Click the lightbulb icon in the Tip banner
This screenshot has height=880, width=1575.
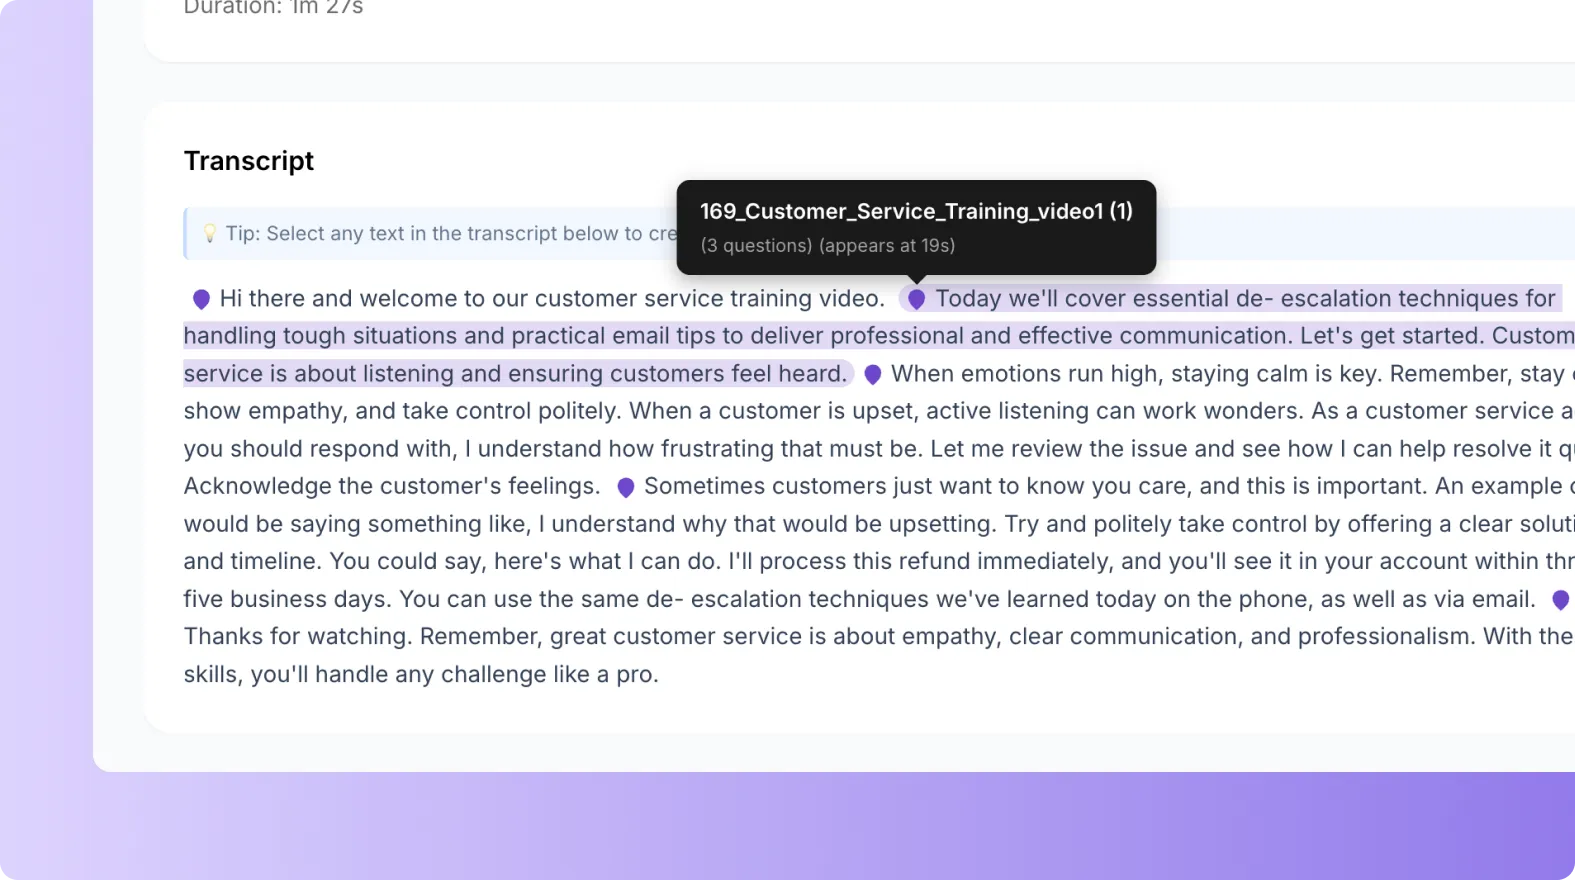click(210, 233)
